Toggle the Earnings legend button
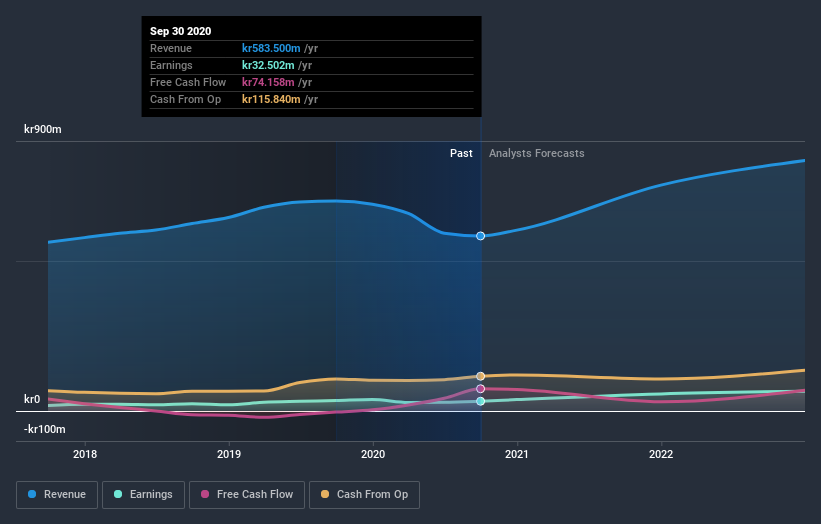Viewport: 821px width, 524px height. 143,495
